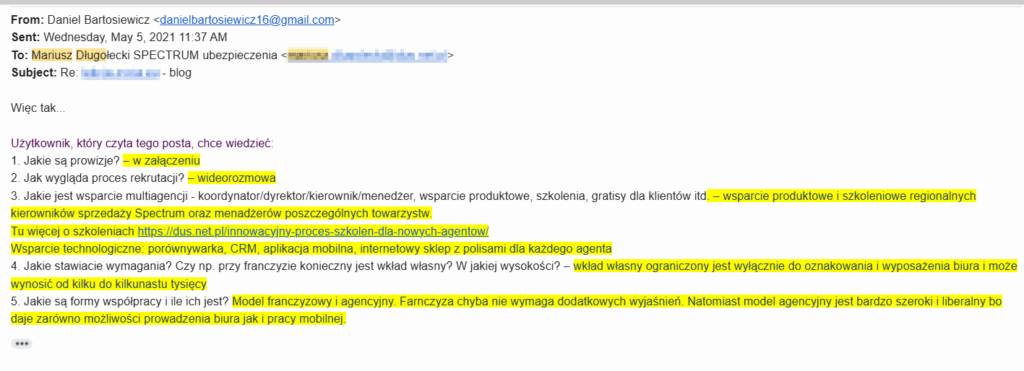This screenshot has height=371, width=1024.
Task: Click the purple 'Użytkownik, który czyta tego posta' line
Action: 142,143
